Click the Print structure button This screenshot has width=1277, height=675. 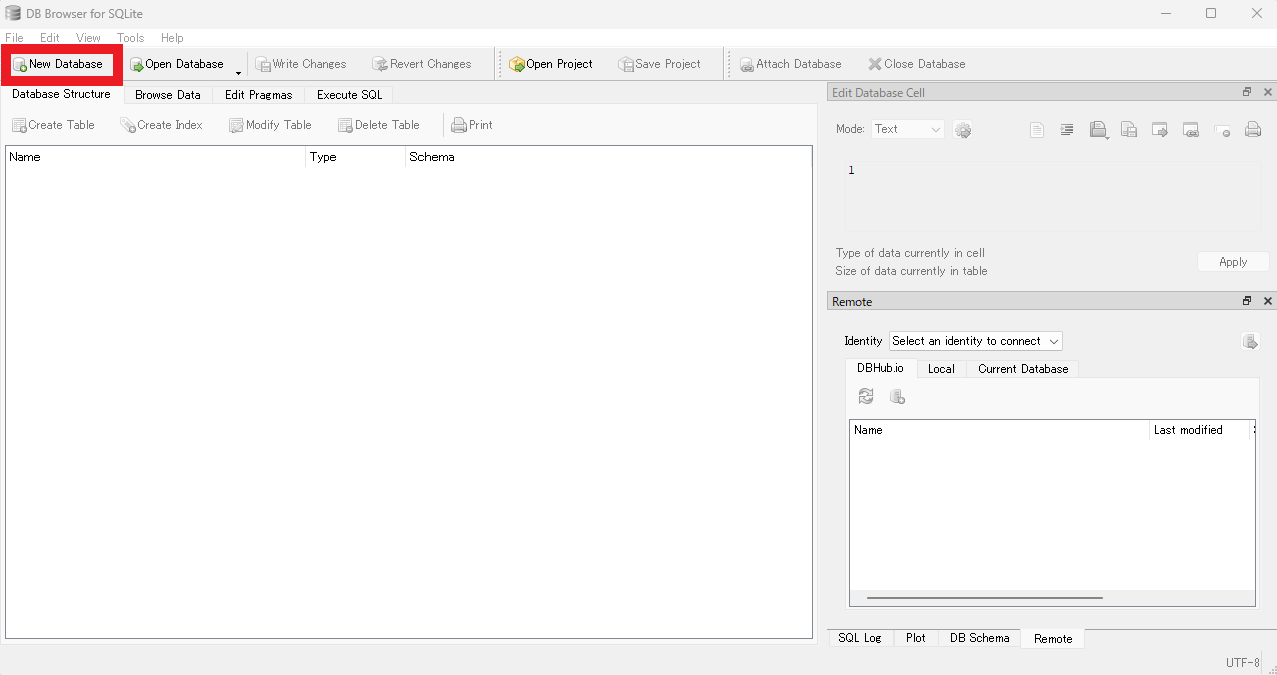472,125
